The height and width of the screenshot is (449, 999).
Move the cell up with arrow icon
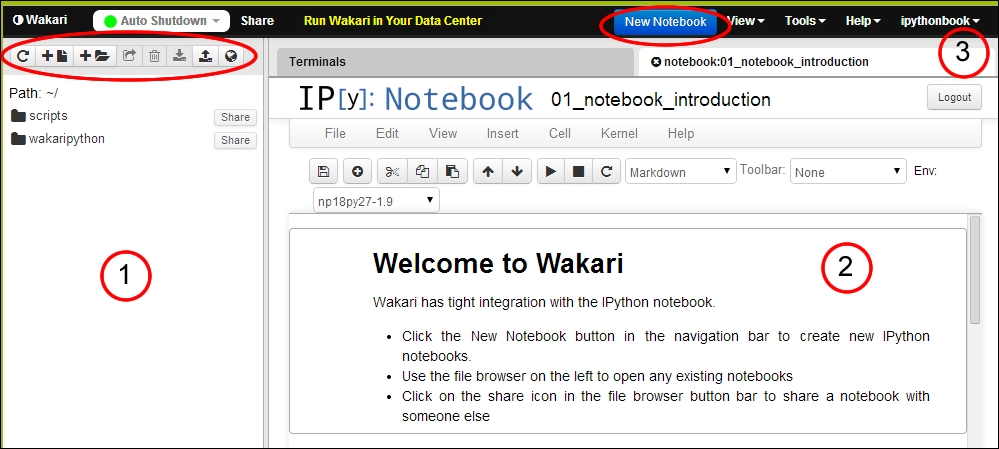488,171
